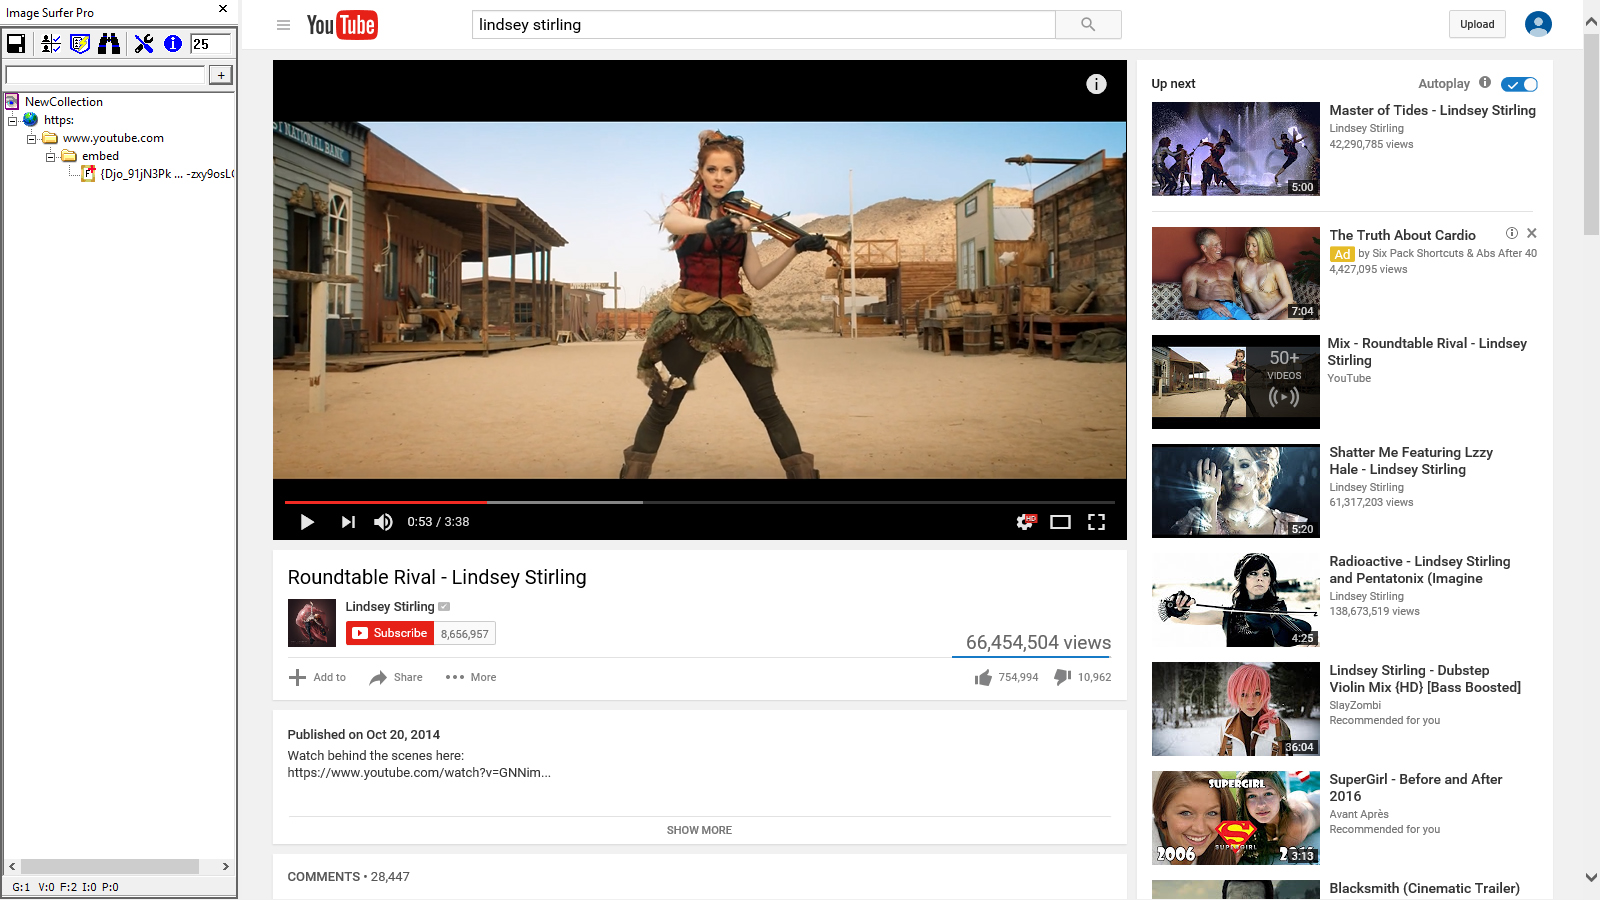Click the plus button beside the text field
1600x900 pixels.
[221, 75]
